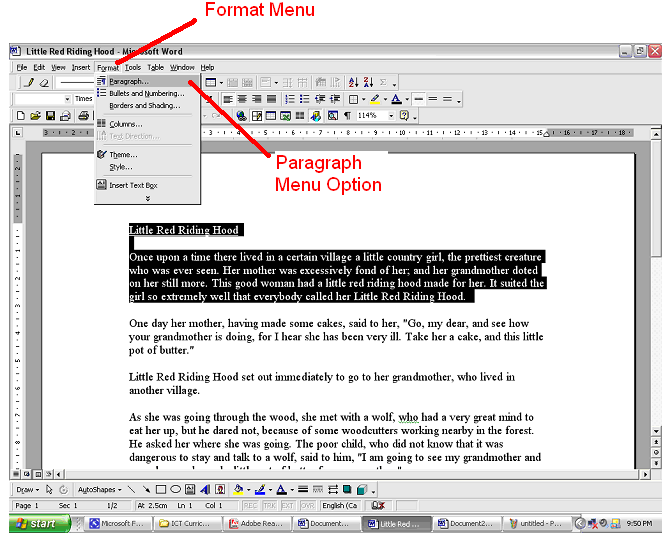This screenshot has height=539, width=668.
Task: Click the Tables and Borders icon
Action: click(x=256, y=115)
